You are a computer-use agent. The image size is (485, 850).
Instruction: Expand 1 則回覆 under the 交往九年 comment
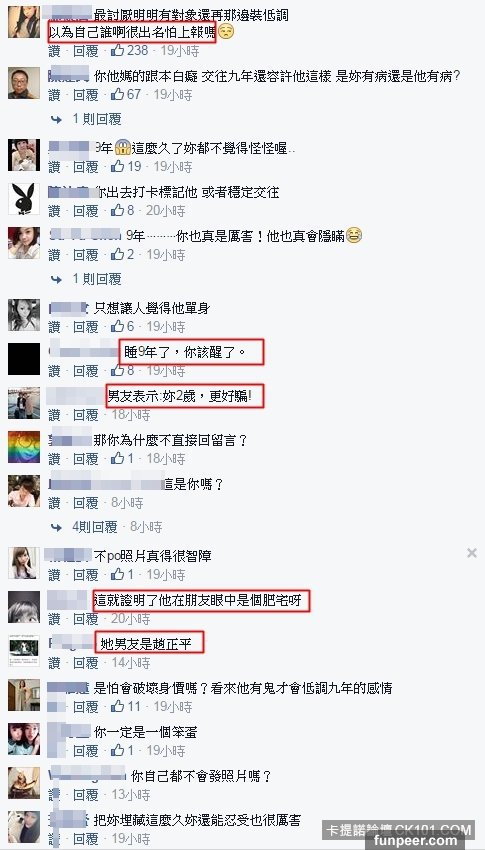(97, 119)
